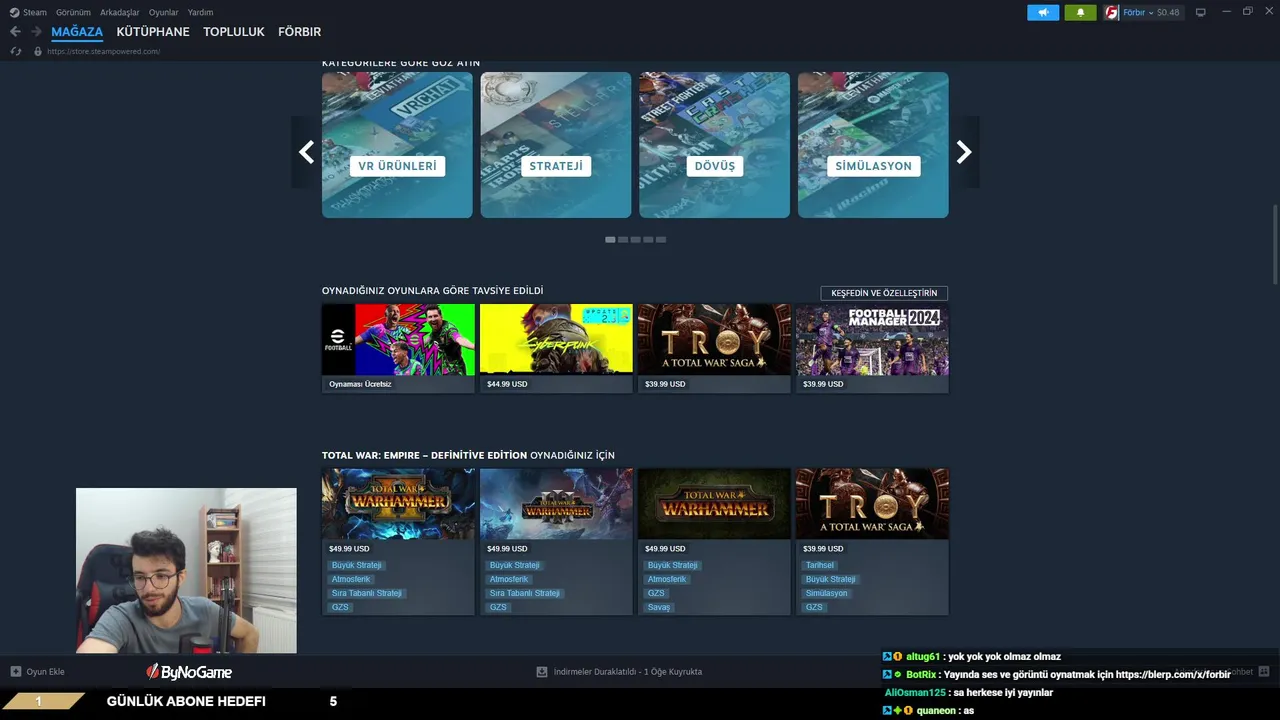Select the second carousel page dot
Image resolution: width=1280 pixels, height=720 pixels.
[x=623, y=240]
